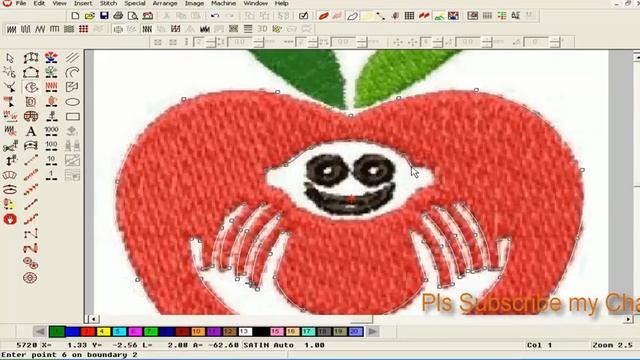
Task: Select the black Z run stitch tool
Action: coord(31,234)
